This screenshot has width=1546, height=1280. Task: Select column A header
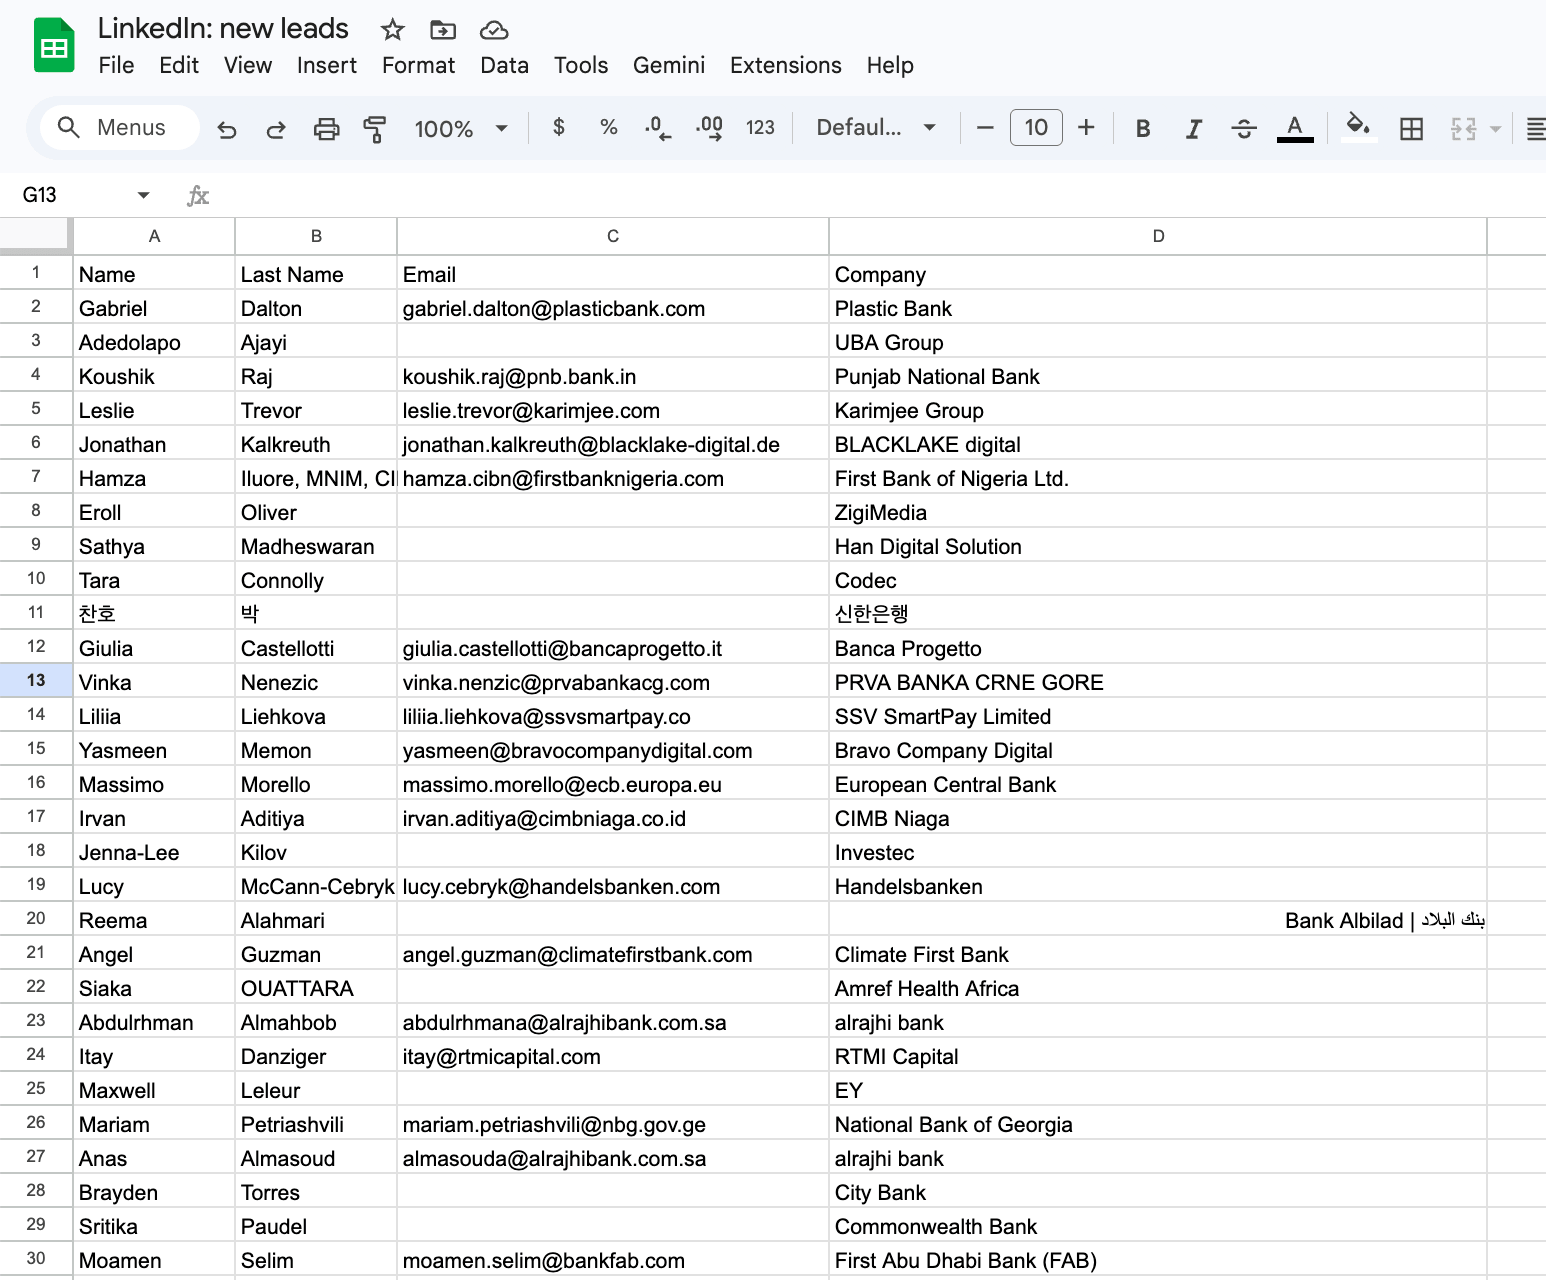point(154,236)
